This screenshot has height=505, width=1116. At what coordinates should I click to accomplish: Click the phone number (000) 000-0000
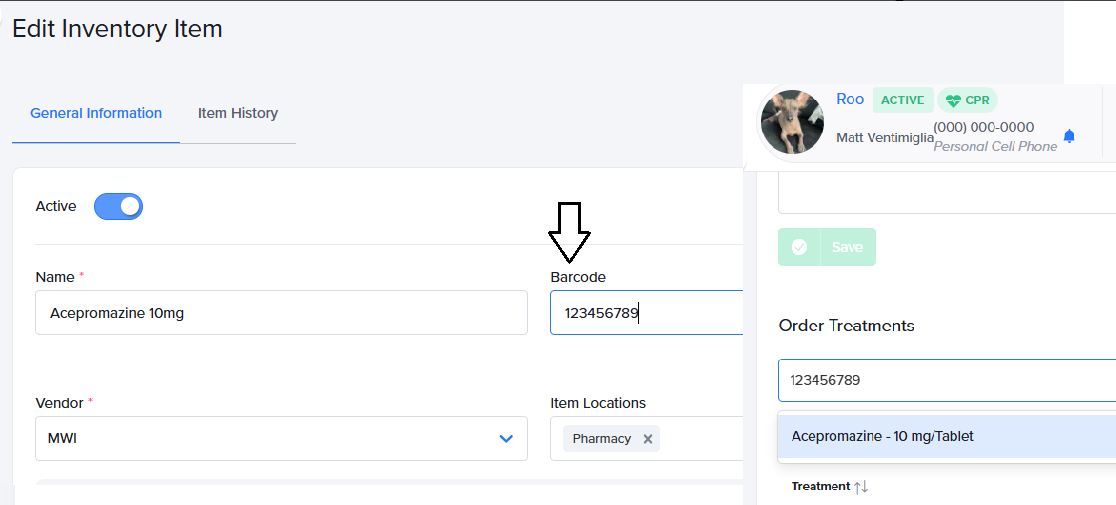(984, 128)
